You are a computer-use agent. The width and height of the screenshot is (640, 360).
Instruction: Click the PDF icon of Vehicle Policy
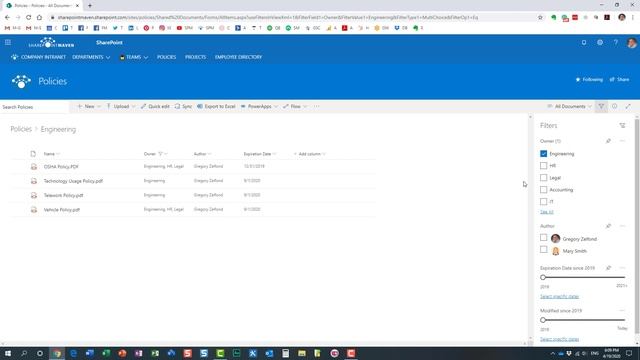click(x=34, y=209)
